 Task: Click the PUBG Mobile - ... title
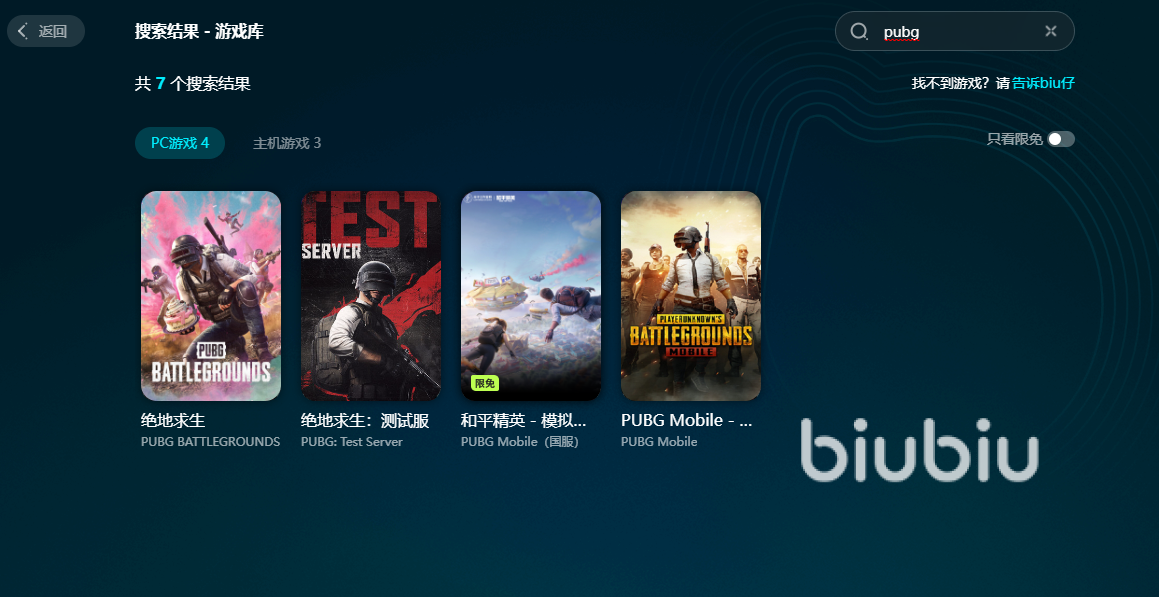click(x=687, y=421)
